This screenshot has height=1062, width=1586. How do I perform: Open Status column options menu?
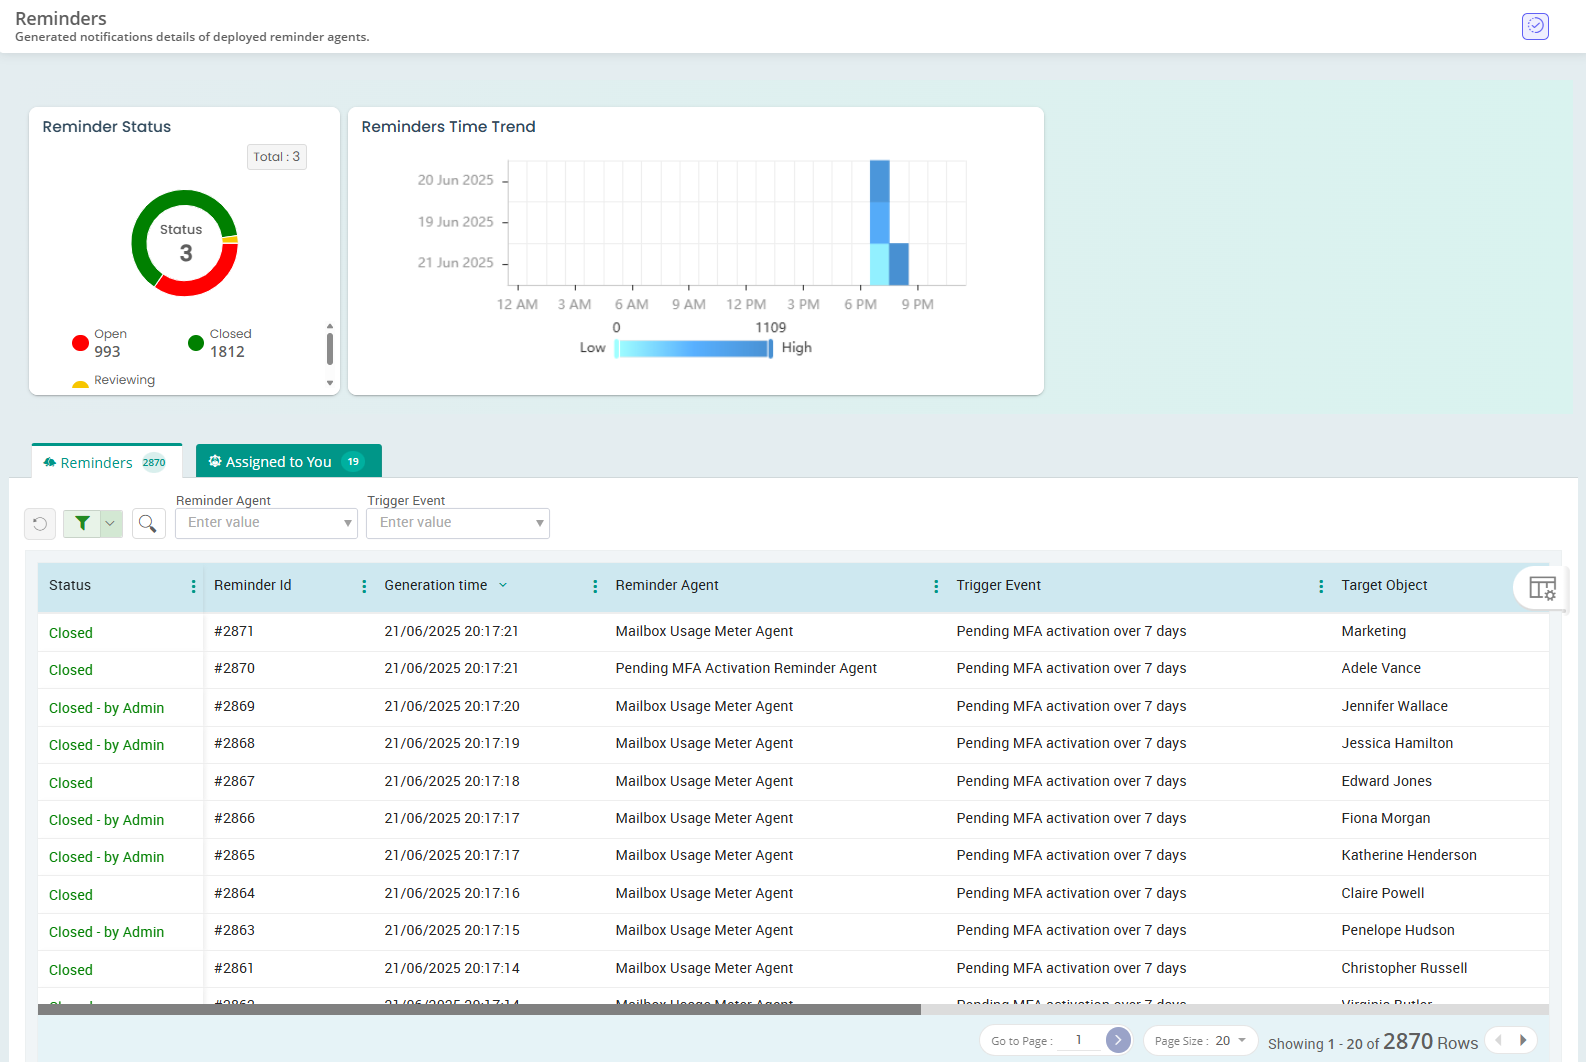(x=193, y=587)
